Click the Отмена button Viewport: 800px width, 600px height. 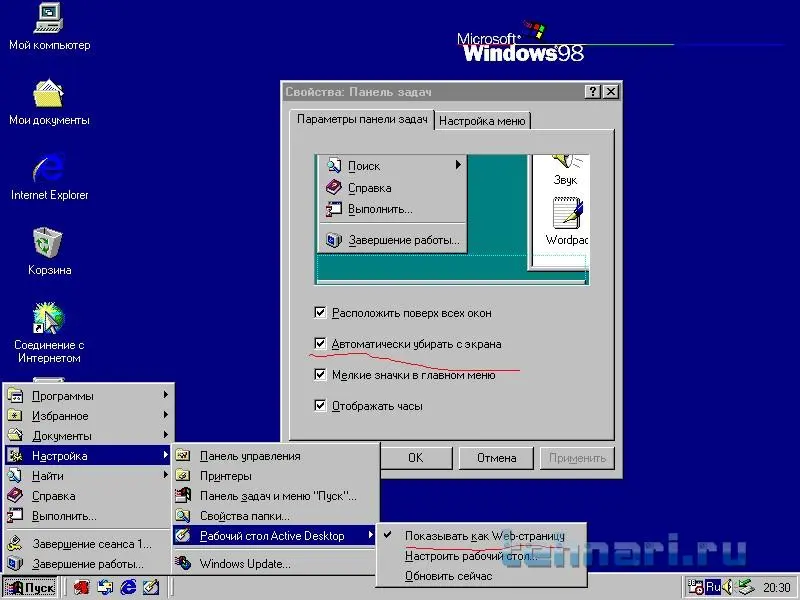[x=496, y=458]
